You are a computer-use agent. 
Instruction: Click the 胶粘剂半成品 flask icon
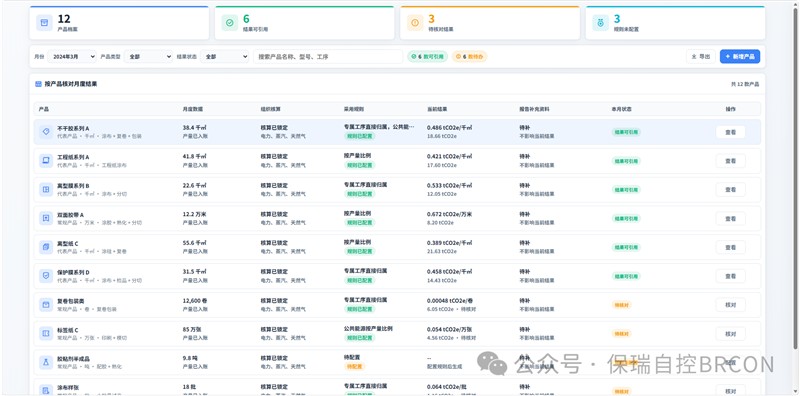pyautogui.click(x=46, y=362)
